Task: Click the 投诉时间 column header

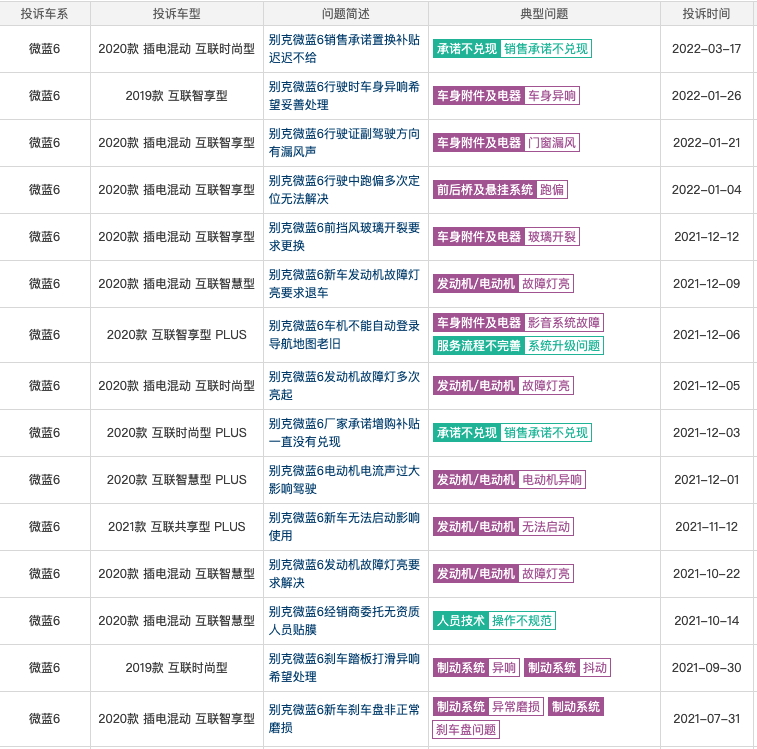Action: 706,14
